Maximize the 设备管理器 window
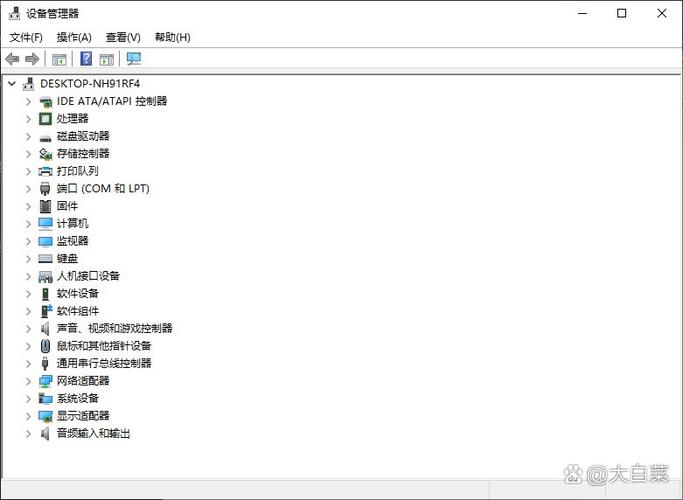Screen dimensions: 683x500 [622, 13]
